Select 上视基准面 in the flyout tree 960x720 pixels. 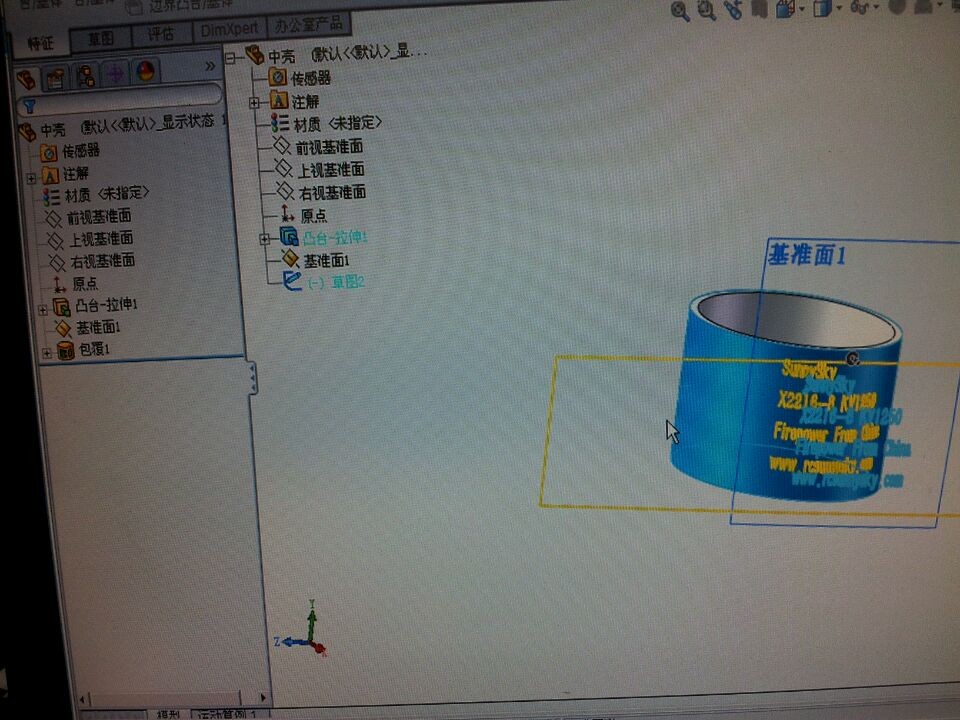point(331,170)
